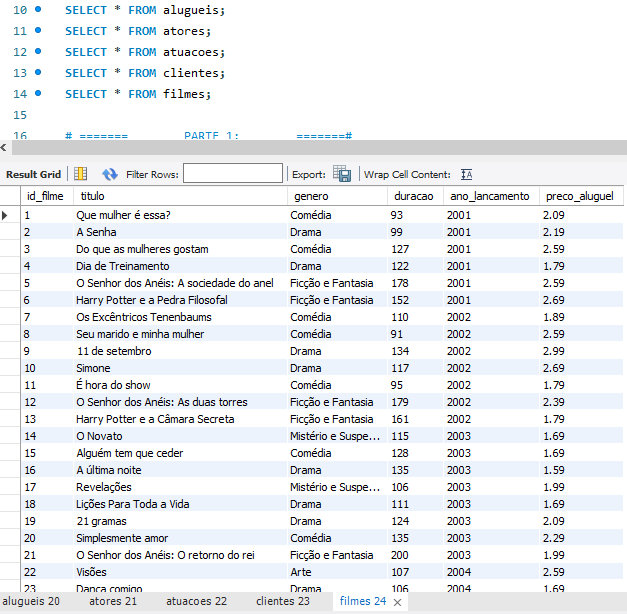The width and height of the screenshot is (627, 614).
Task: Show the clientes 23 result tab
Action: click(282, 602)
